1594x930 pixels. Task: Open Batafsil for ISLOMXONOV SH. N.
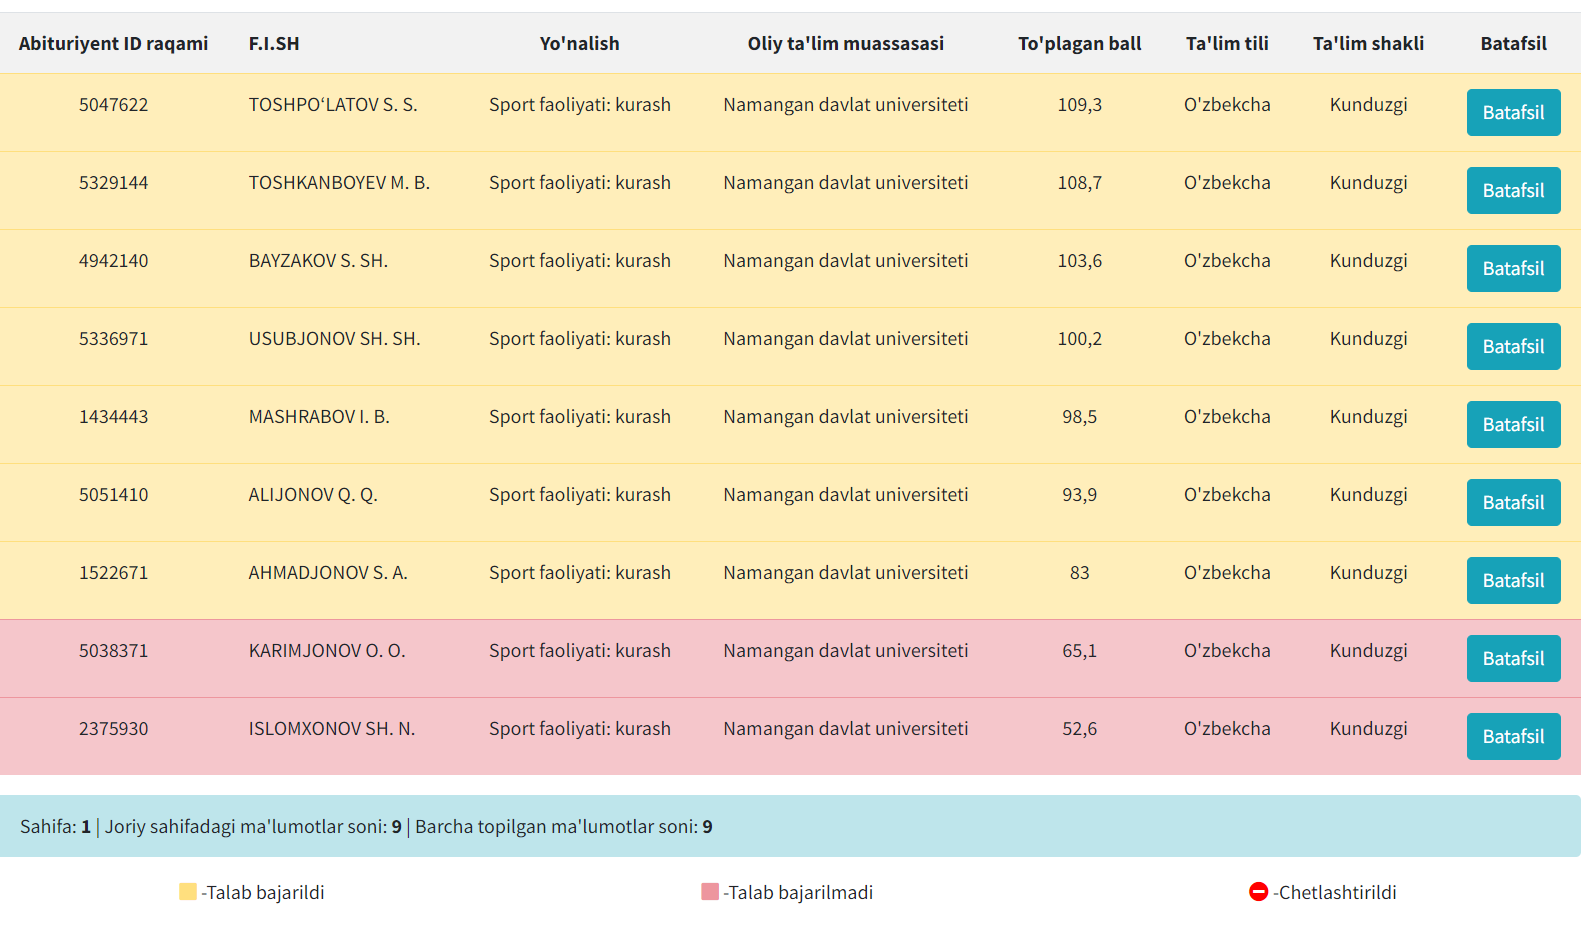(1513, 737)
